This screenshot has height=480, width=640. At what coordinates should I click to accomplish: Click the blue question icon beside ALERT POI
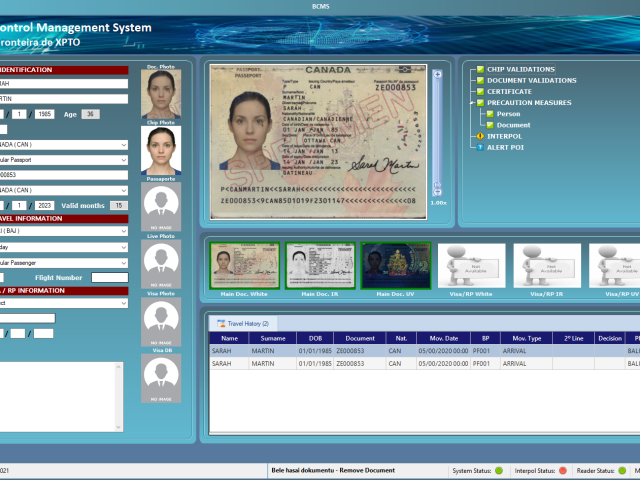pos(480,147)
